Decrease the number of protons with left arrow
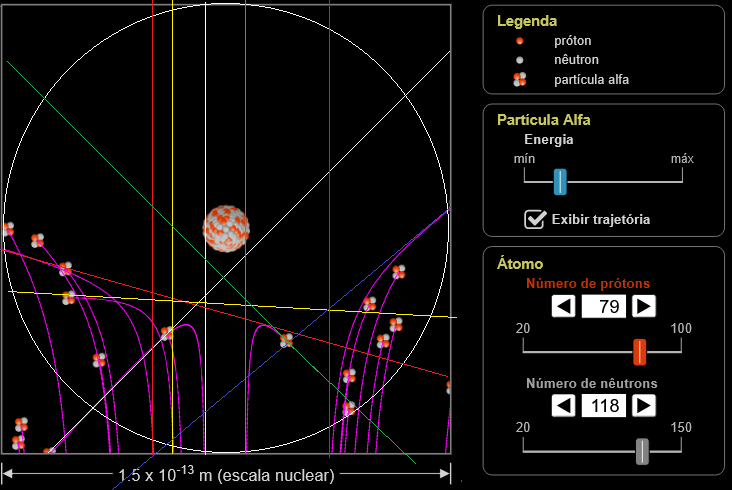 [x=564, y=305]
